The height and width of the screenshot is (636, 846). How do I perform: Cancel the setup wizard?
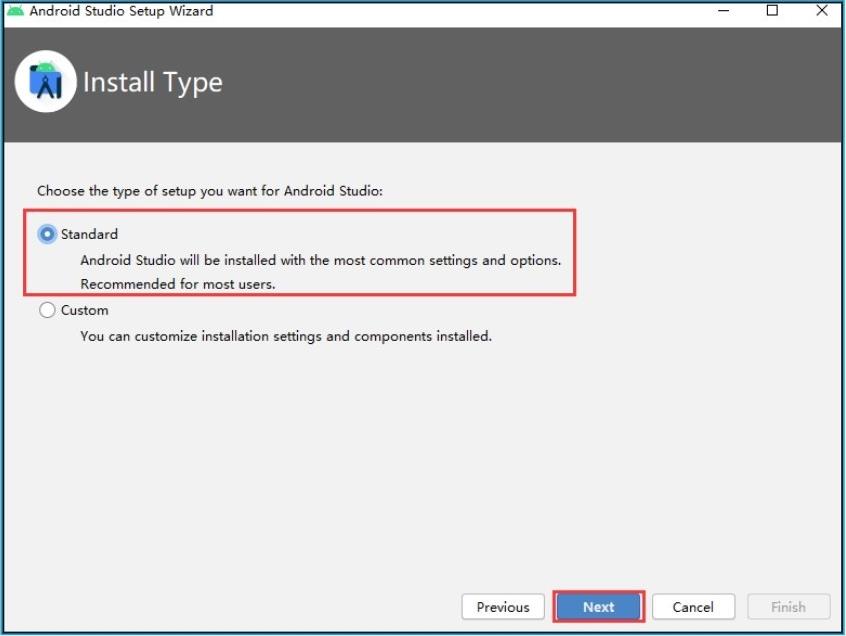pos(693,607)
